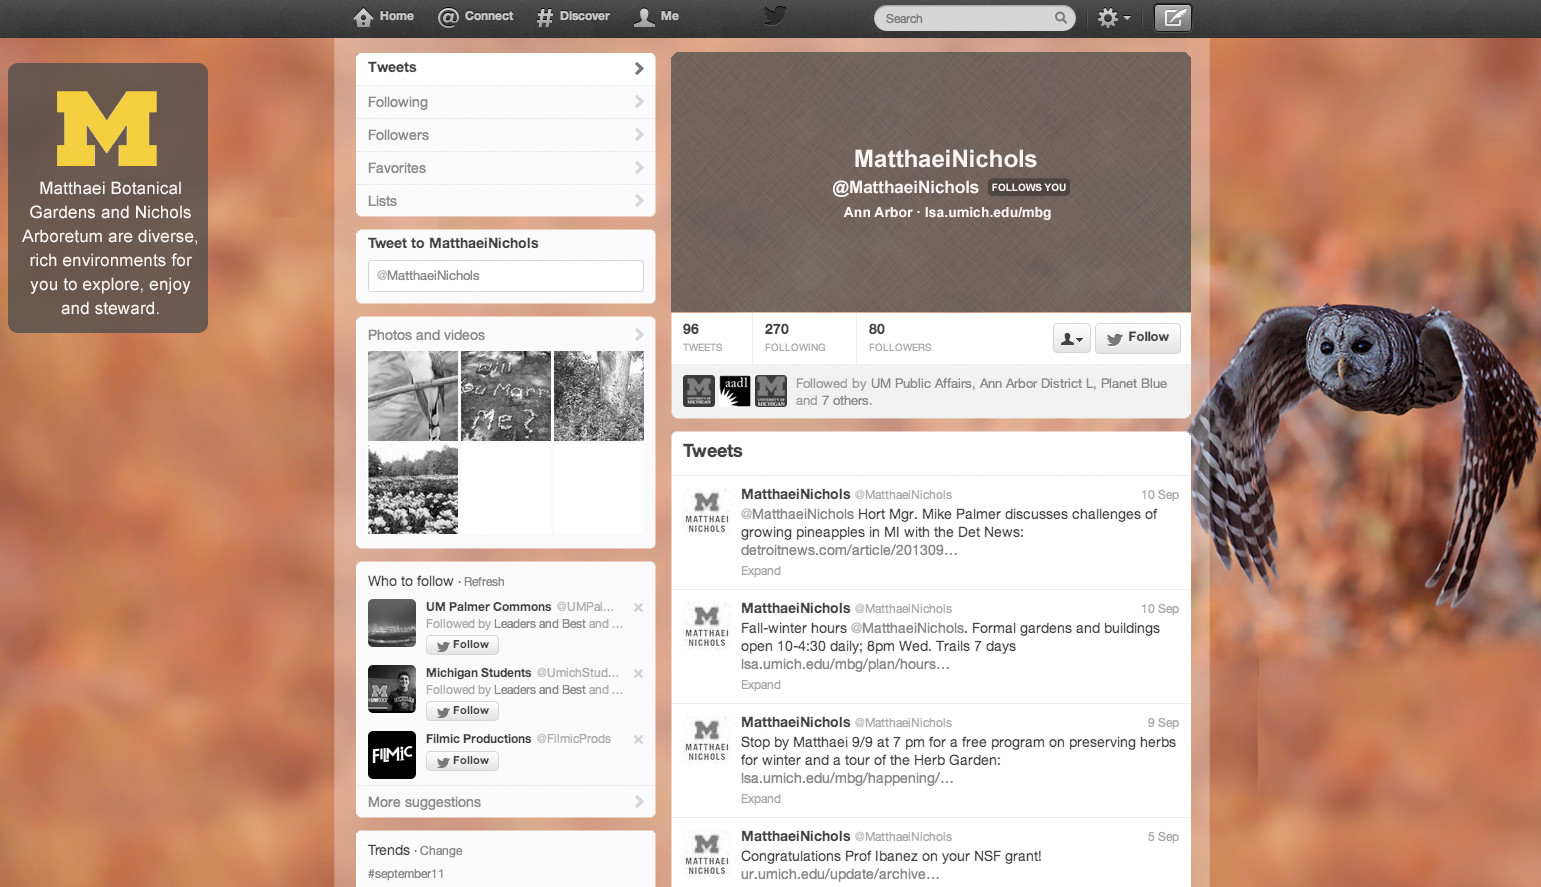Click the Tweet to MatthaeiNichols input box

(505, 276)
